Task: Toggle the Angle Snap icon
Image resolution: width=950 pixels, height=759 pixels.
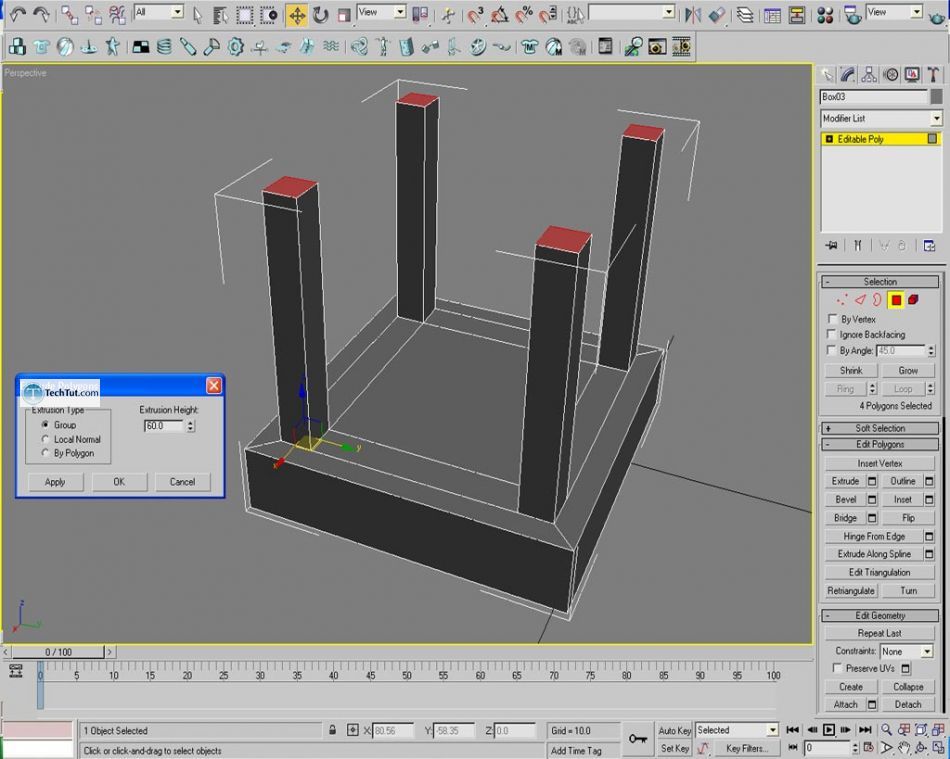Action: pos(500,15)
